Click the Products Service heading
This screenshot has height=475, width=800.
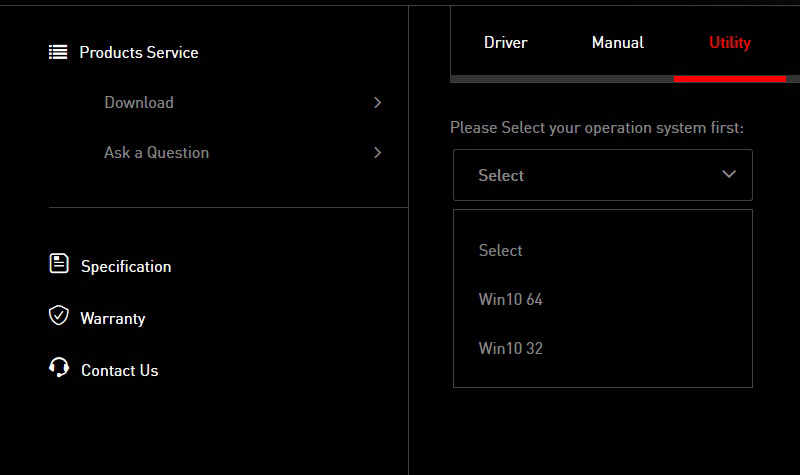(139, 52)
